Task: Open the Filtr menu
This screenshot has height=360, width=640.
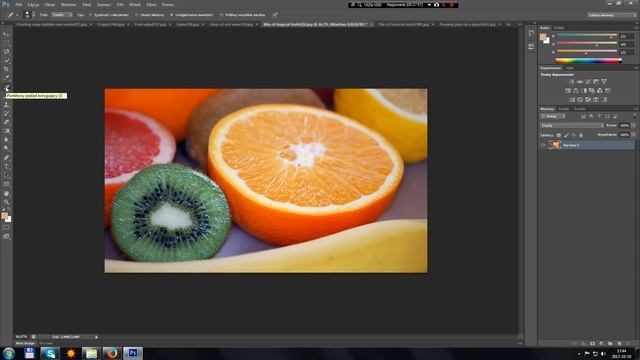Action: click(120, 5)
